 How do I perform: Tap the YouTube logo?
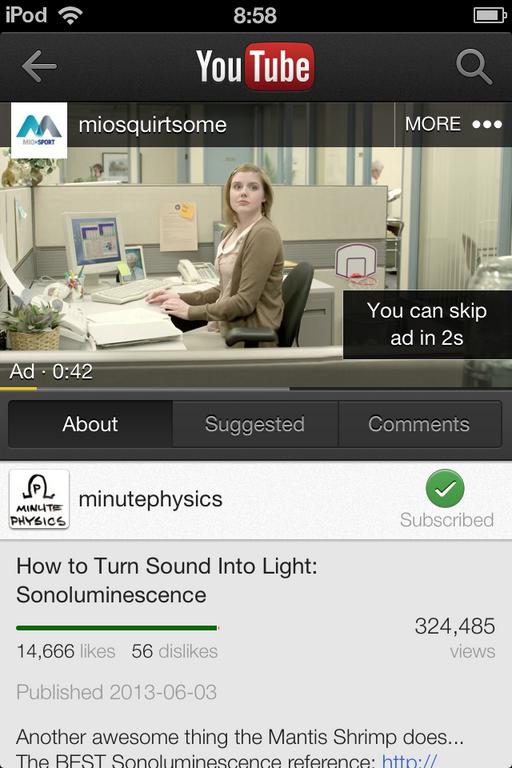(x=255, y=67)
